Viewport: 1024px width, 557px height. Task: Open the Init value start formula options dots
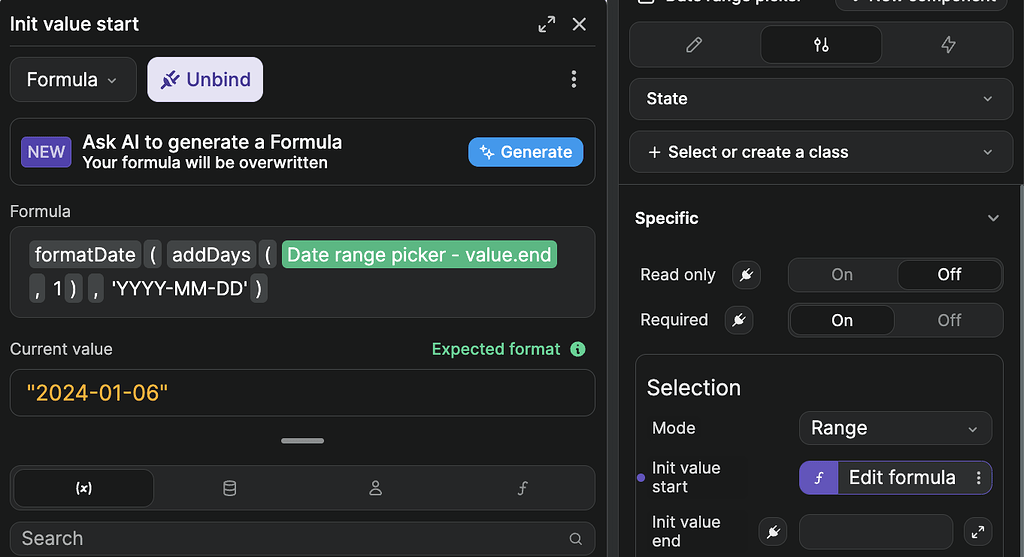(x=979, y=478)
